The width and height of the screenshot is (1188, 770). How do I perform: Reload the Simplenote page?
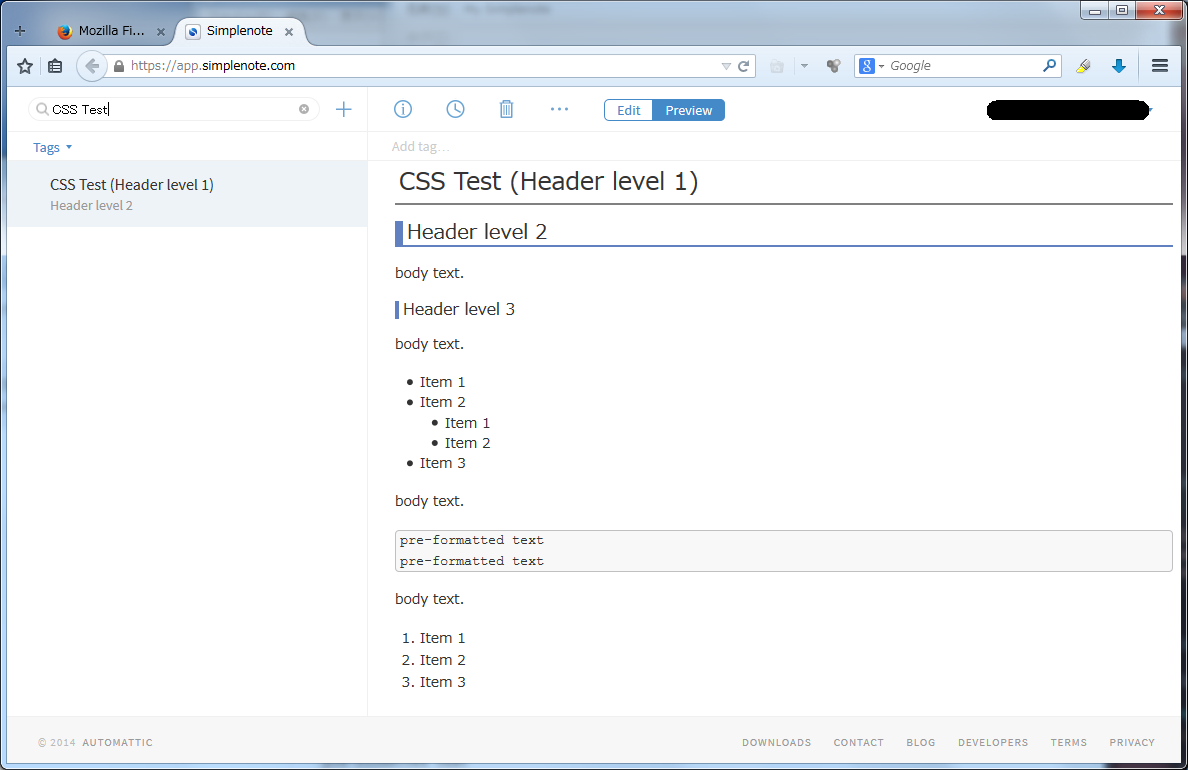tap(744, 65)
